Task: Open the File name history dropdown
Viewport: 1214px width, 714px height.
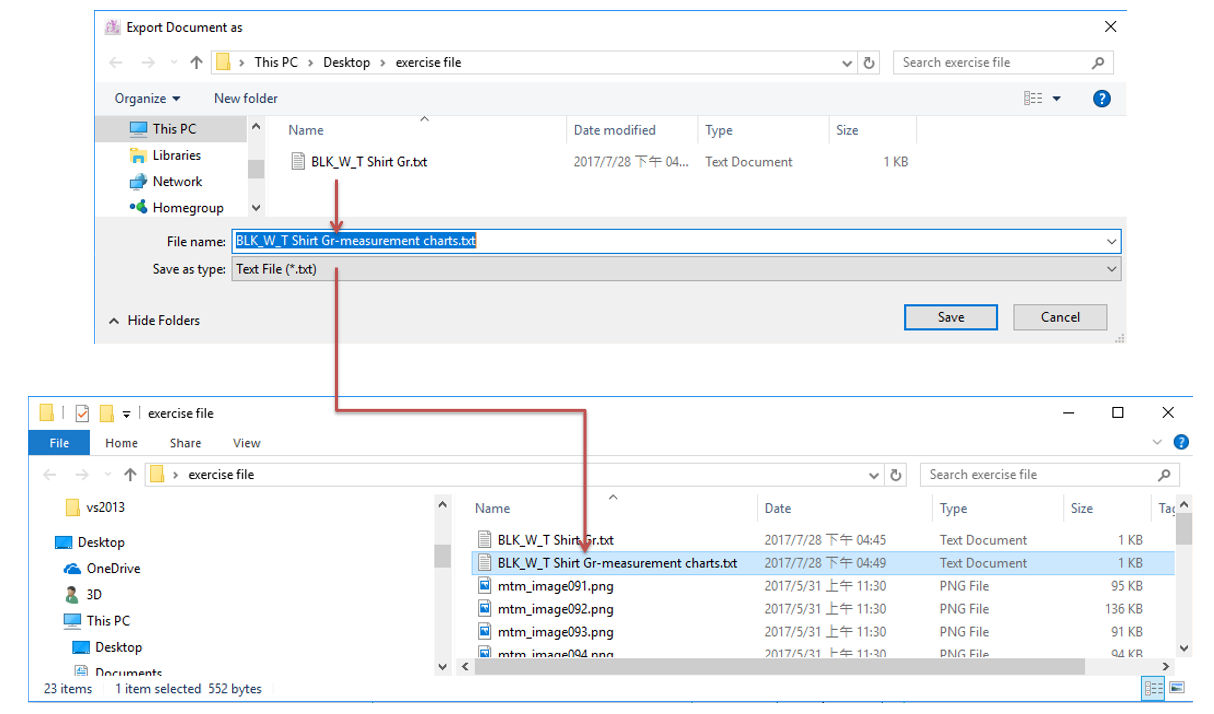Action: [1111, 241]
